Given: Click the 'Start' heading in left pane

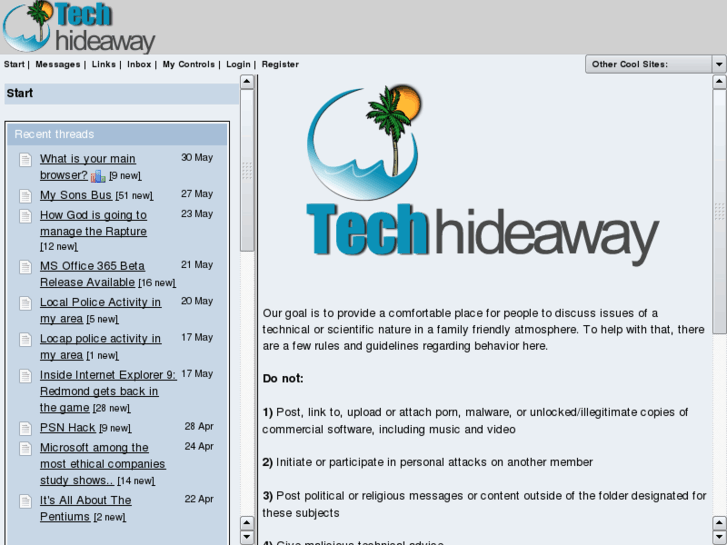Looking at the screenshot, I should coord(19,93).
